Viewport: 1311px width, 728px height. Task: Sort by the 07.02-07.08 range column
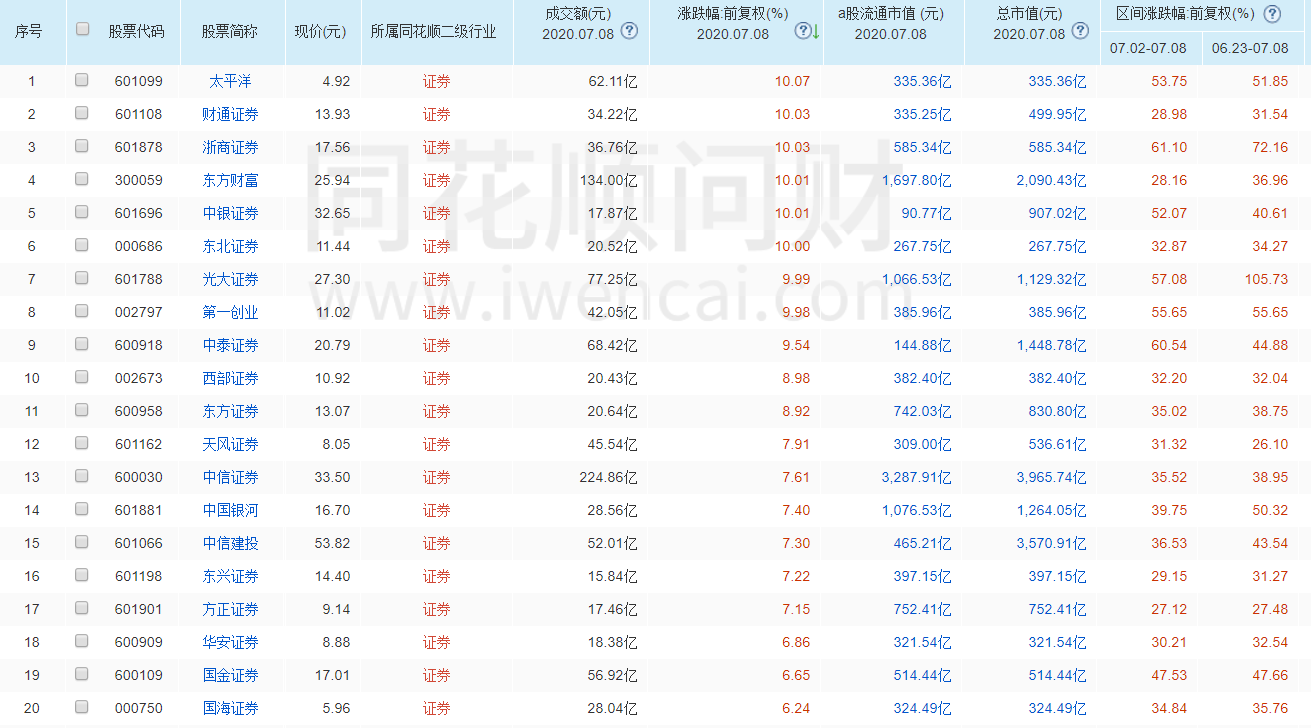point(1148,48)
